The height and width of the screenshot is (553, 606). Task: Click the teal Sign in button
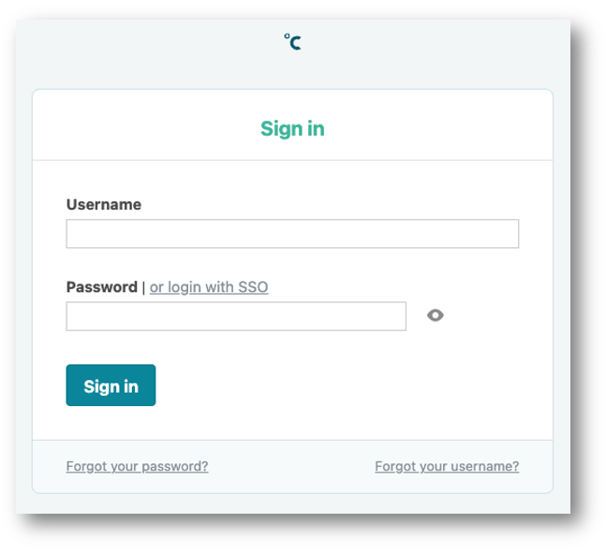click(111, 385)
